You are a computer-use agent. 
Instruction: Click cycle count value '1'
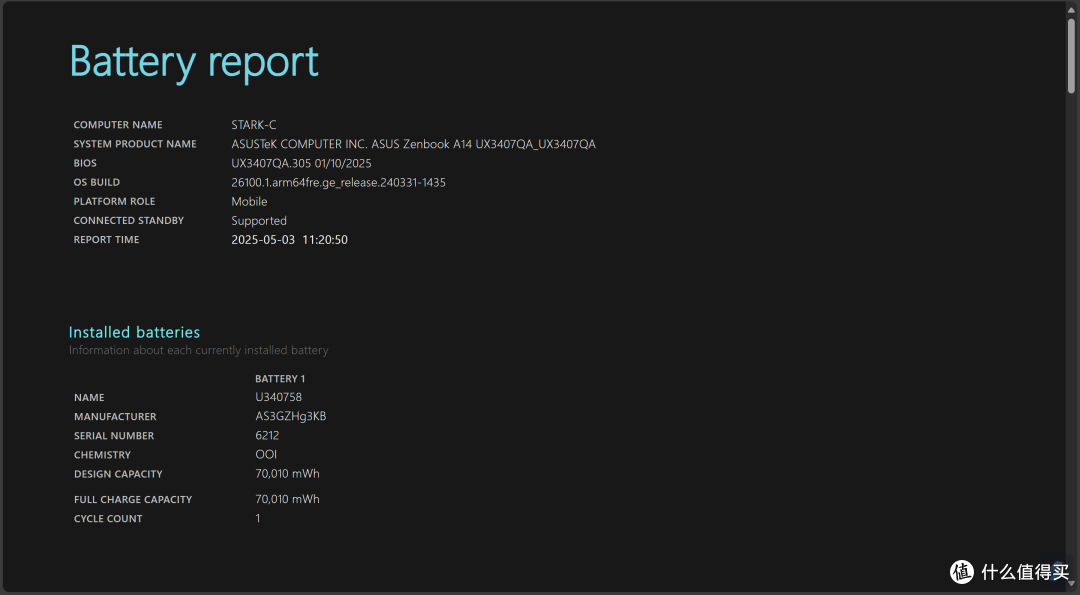[x=258, y=519]
